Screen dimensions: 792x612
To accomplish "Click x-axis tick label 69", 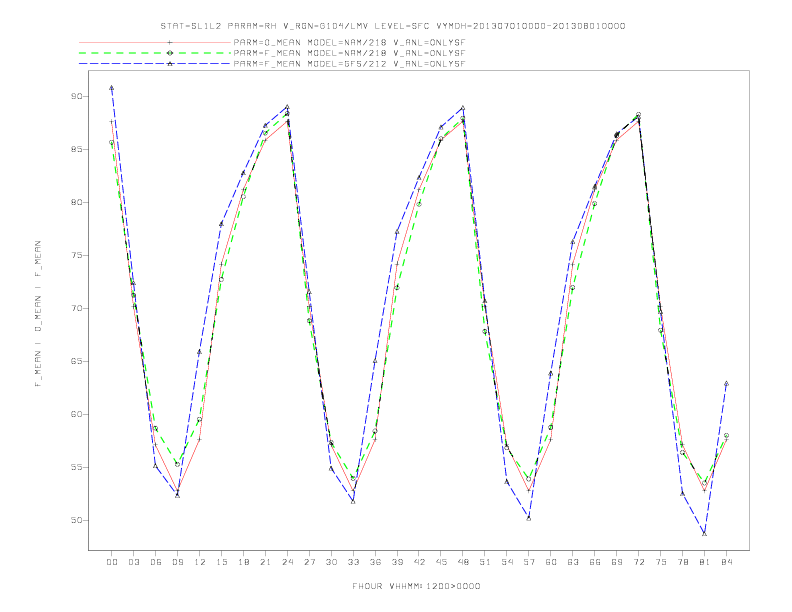I will coord(617,562).
